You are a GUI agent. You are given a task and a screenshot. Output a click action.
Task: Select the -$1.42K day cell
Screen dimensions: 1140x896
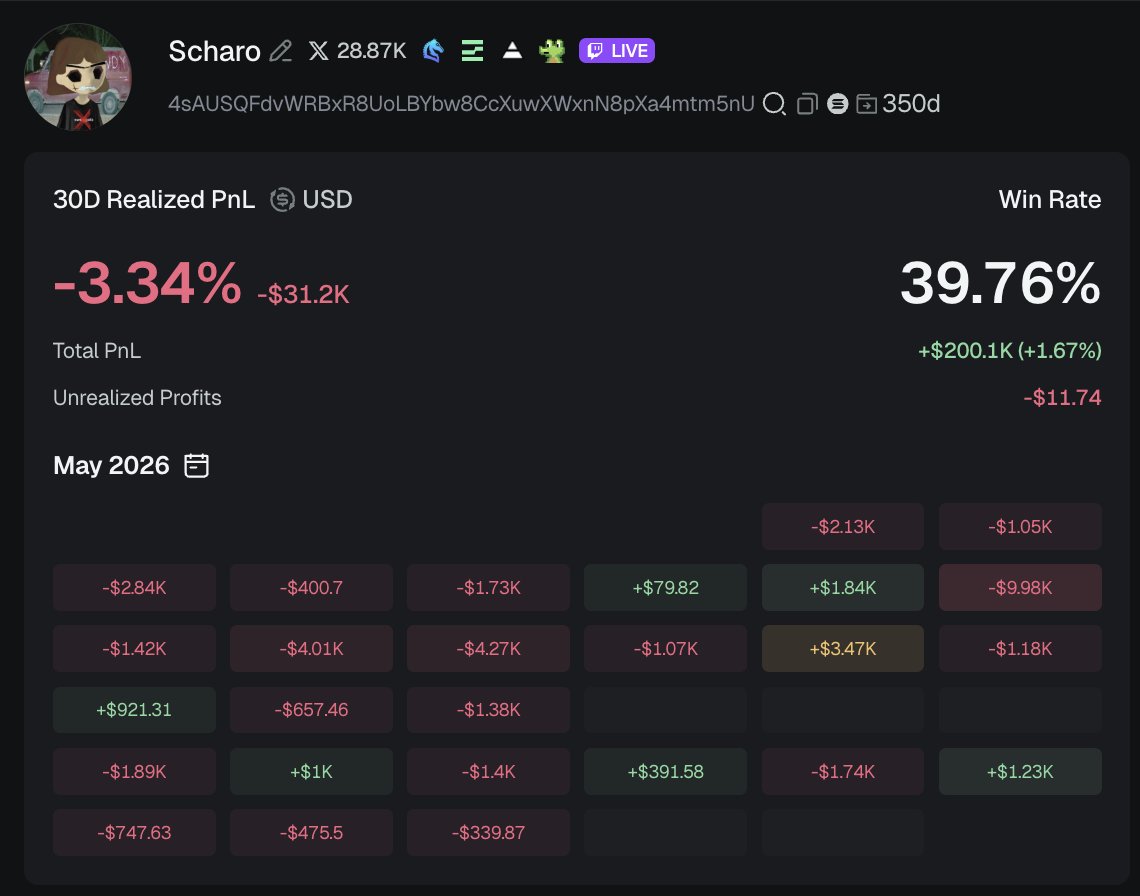(135, 649)
